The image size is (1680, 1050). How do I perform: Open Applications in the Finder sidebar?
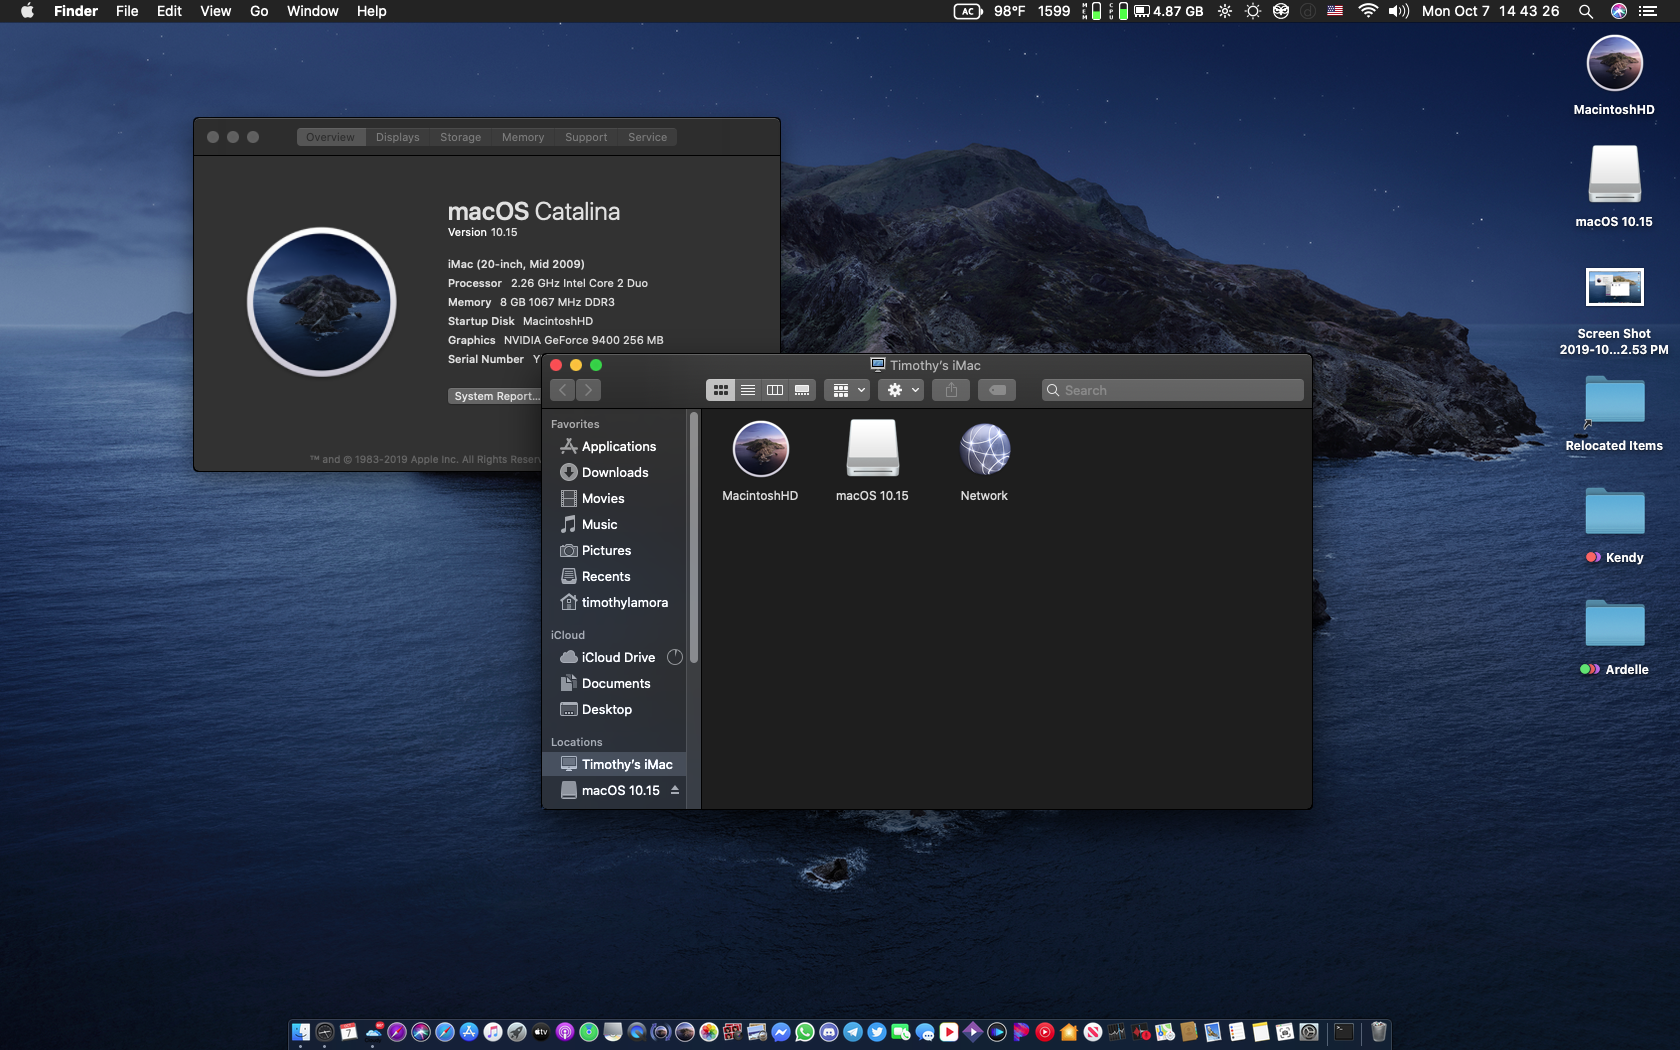[x=618, y=447]
